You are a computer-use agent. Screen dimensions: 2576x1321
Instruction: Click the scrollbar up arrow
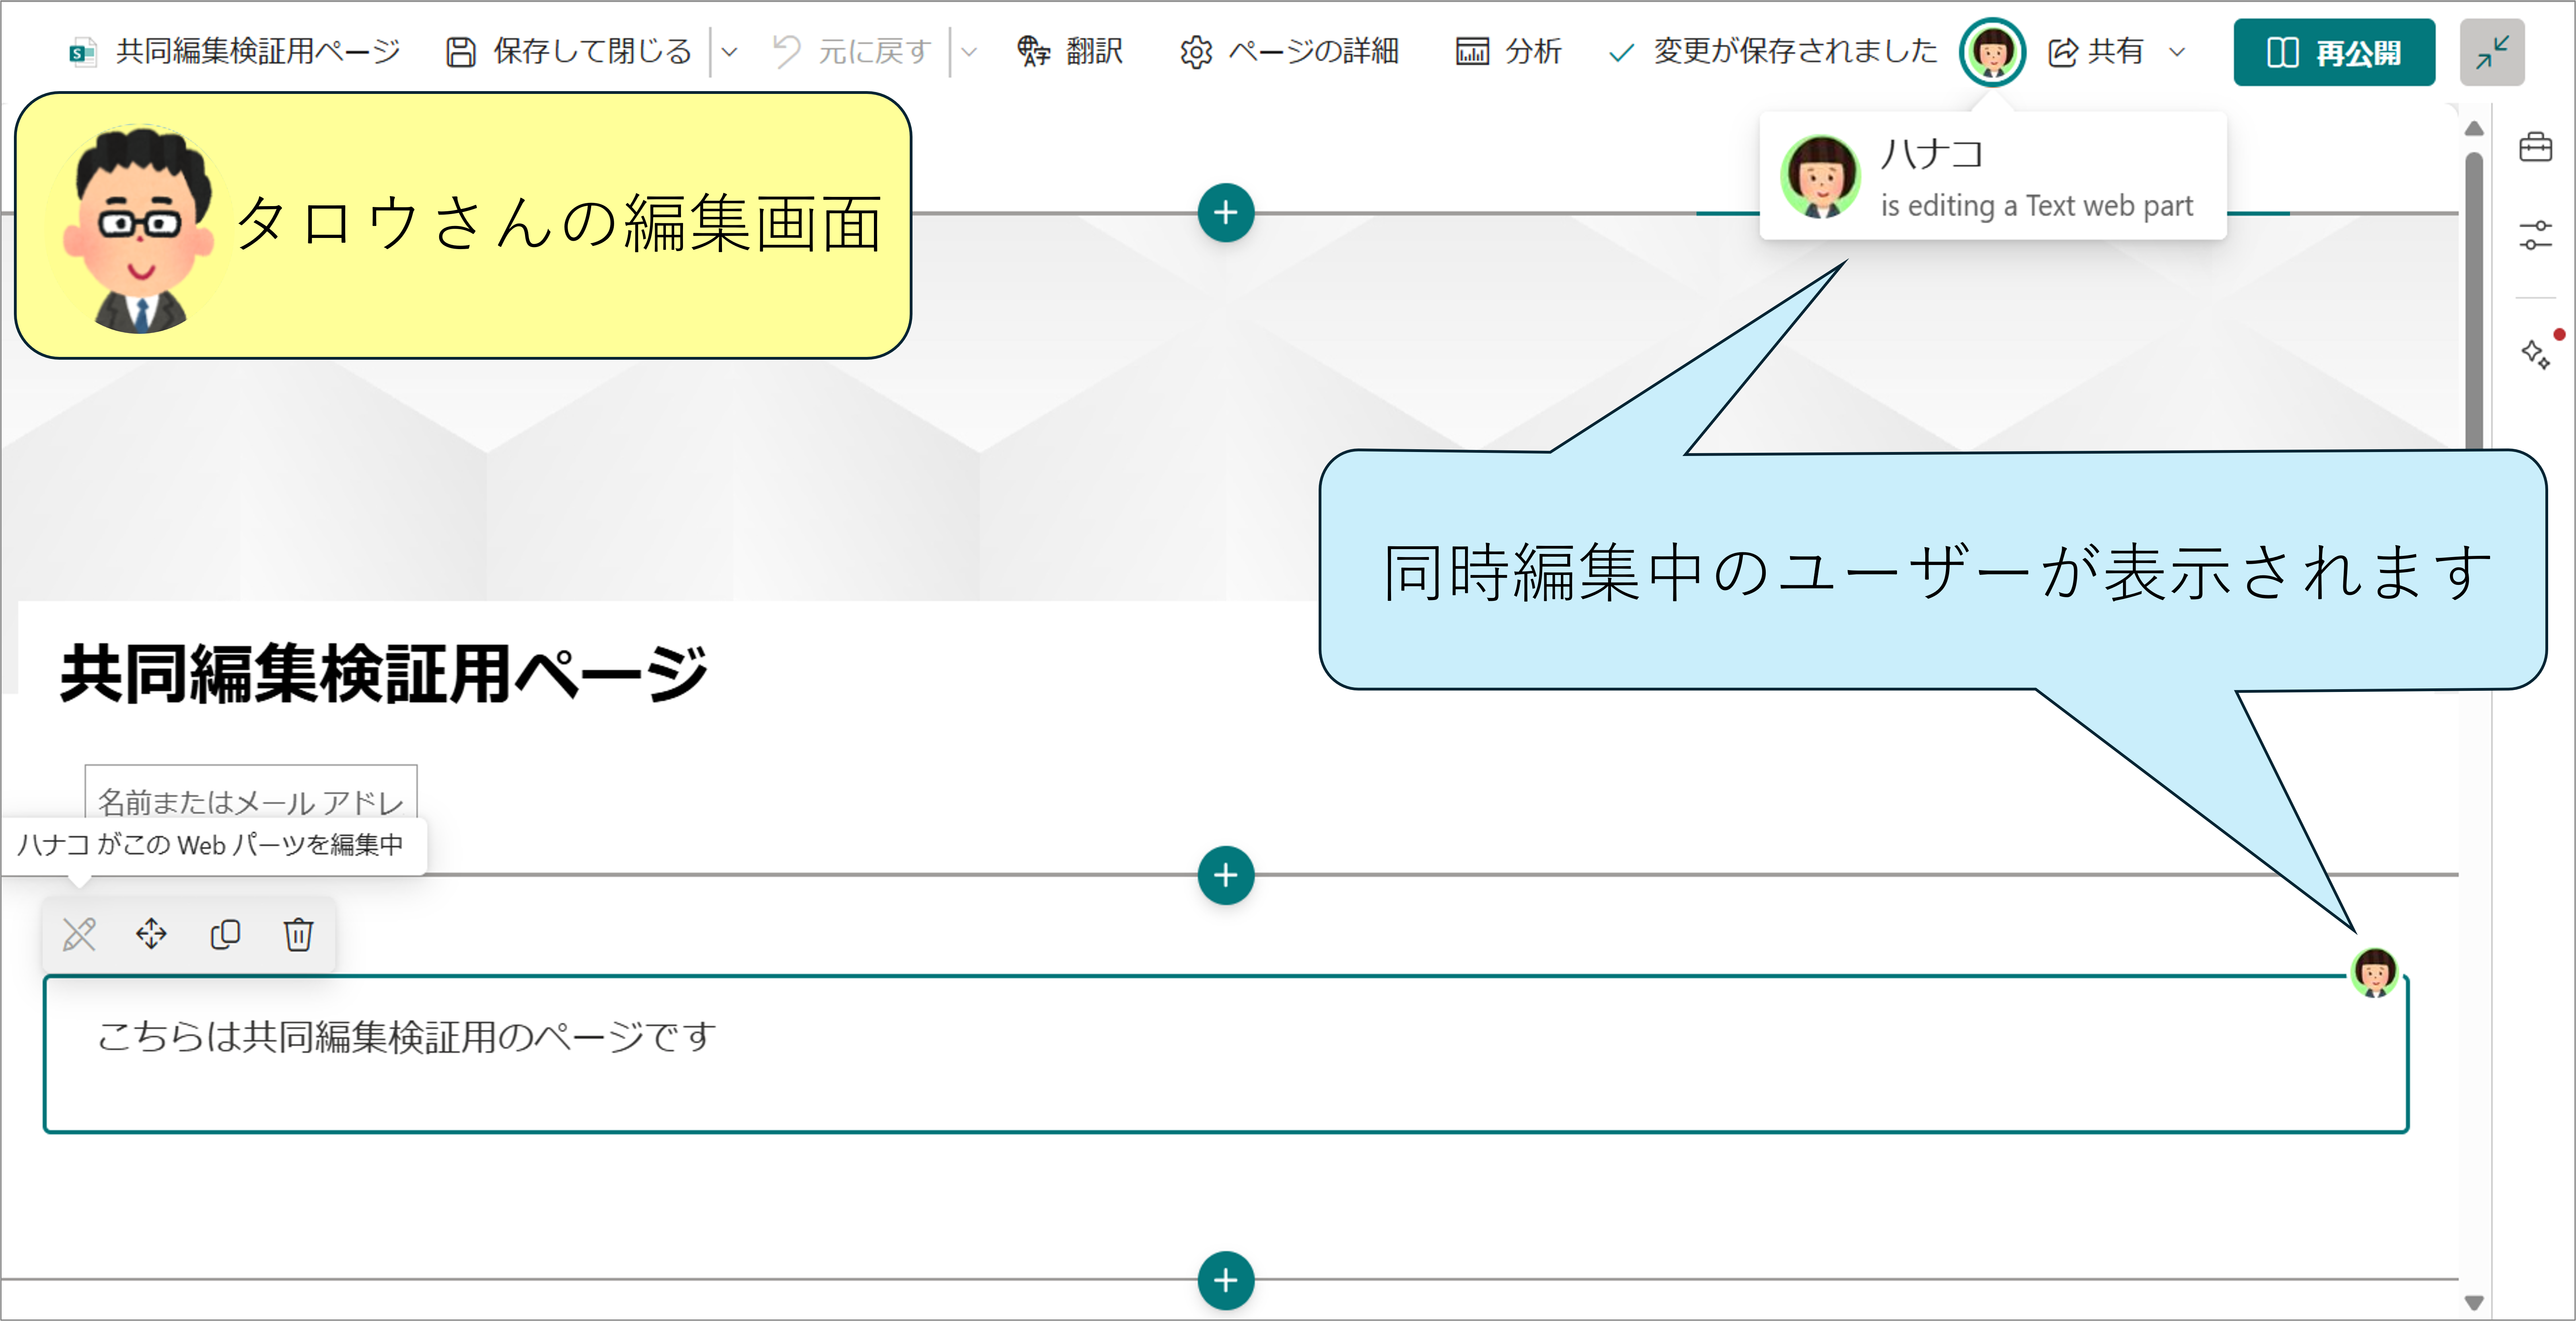pyautogui.click(x=2474, y=129)
